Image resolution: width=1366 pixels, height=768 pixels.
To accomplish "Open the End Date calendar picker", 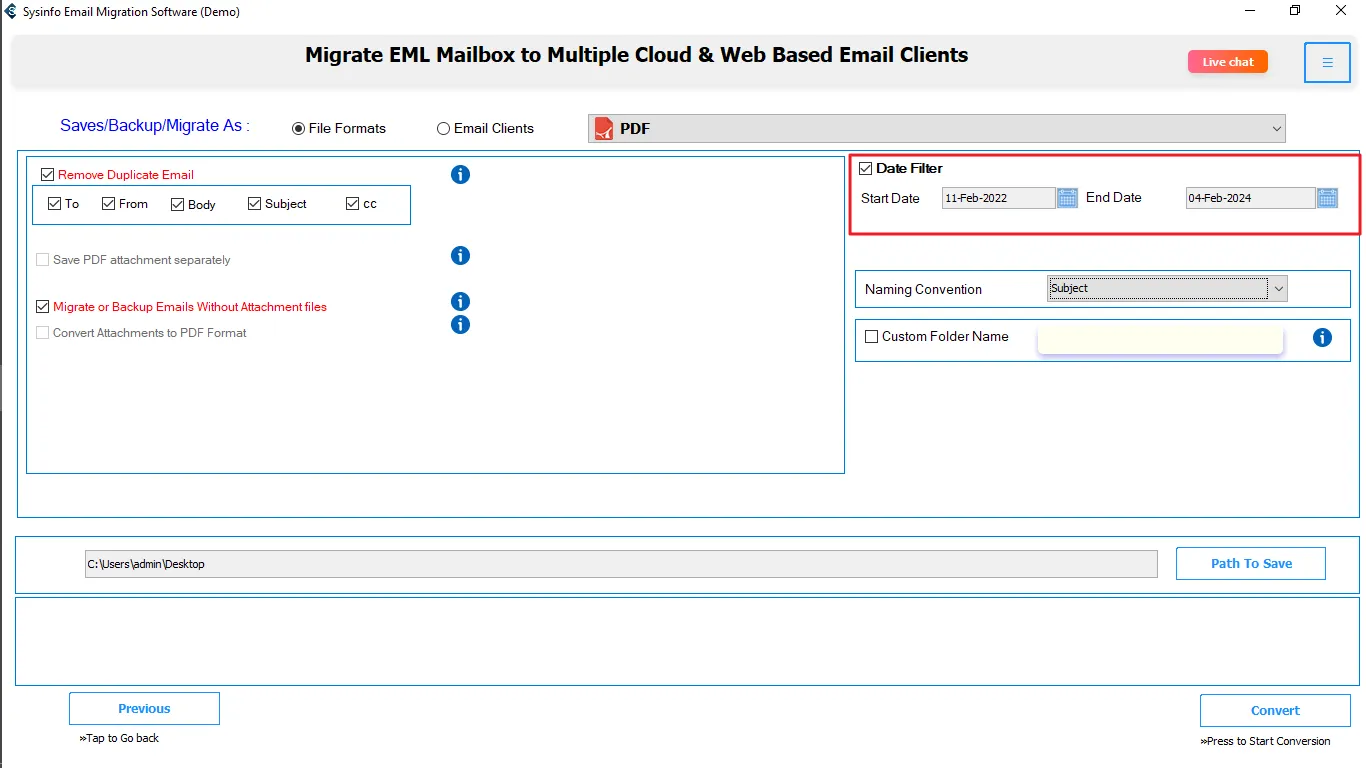I will click(x=1327, y=198).
